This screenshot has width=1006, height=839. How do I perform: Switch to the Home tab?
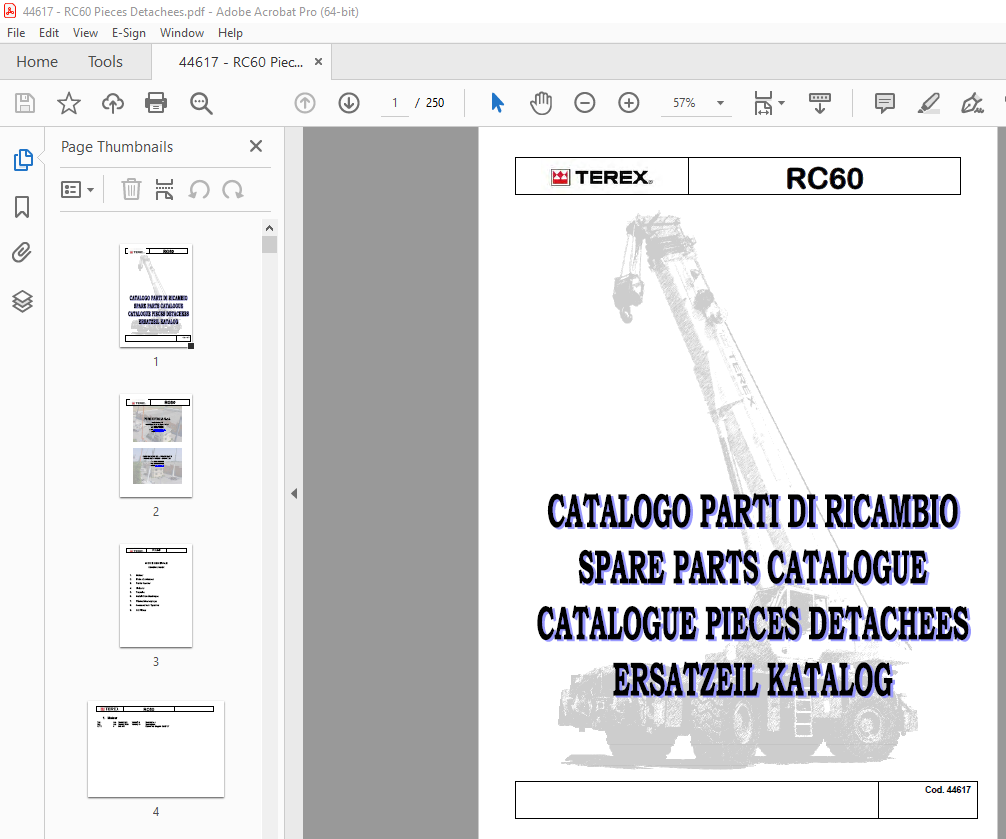coord(37,62)
